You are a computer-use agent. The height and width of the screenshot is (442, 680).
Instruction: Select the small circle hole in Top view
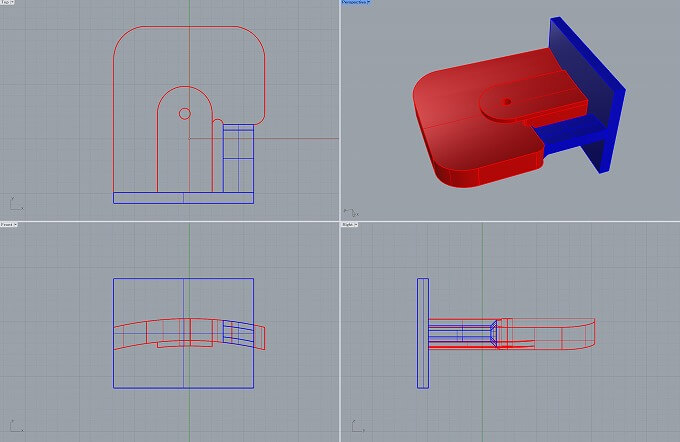click(x=184, y=114)
